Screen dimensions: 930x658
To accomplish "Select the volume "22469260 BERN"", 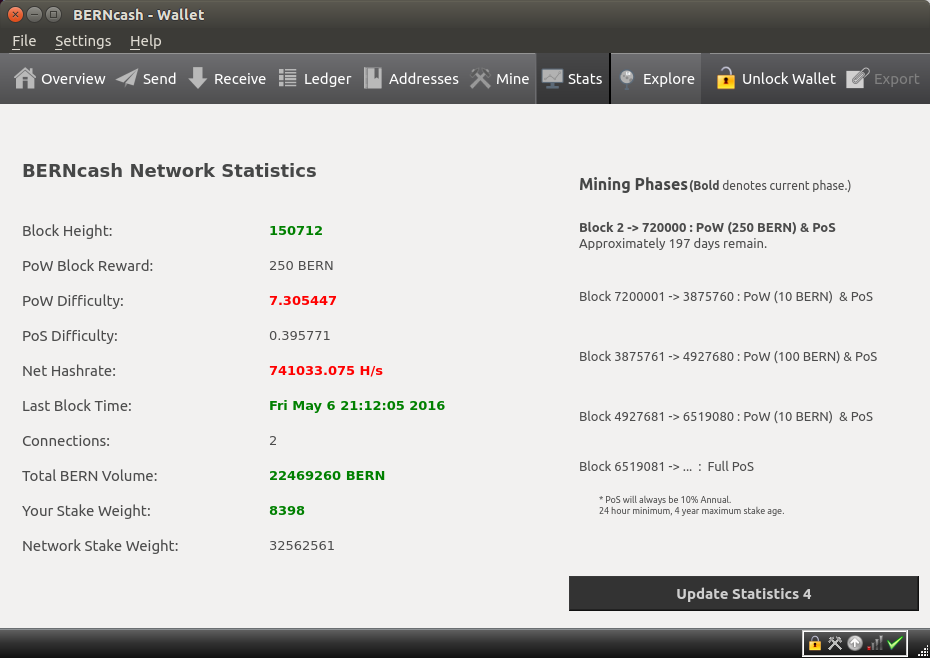I will [327, 475].
